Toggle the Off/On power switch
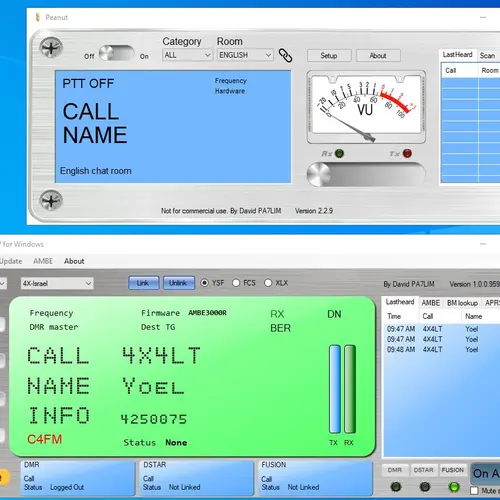This screenshot has height=500, width=500. [x=116, y=53]
